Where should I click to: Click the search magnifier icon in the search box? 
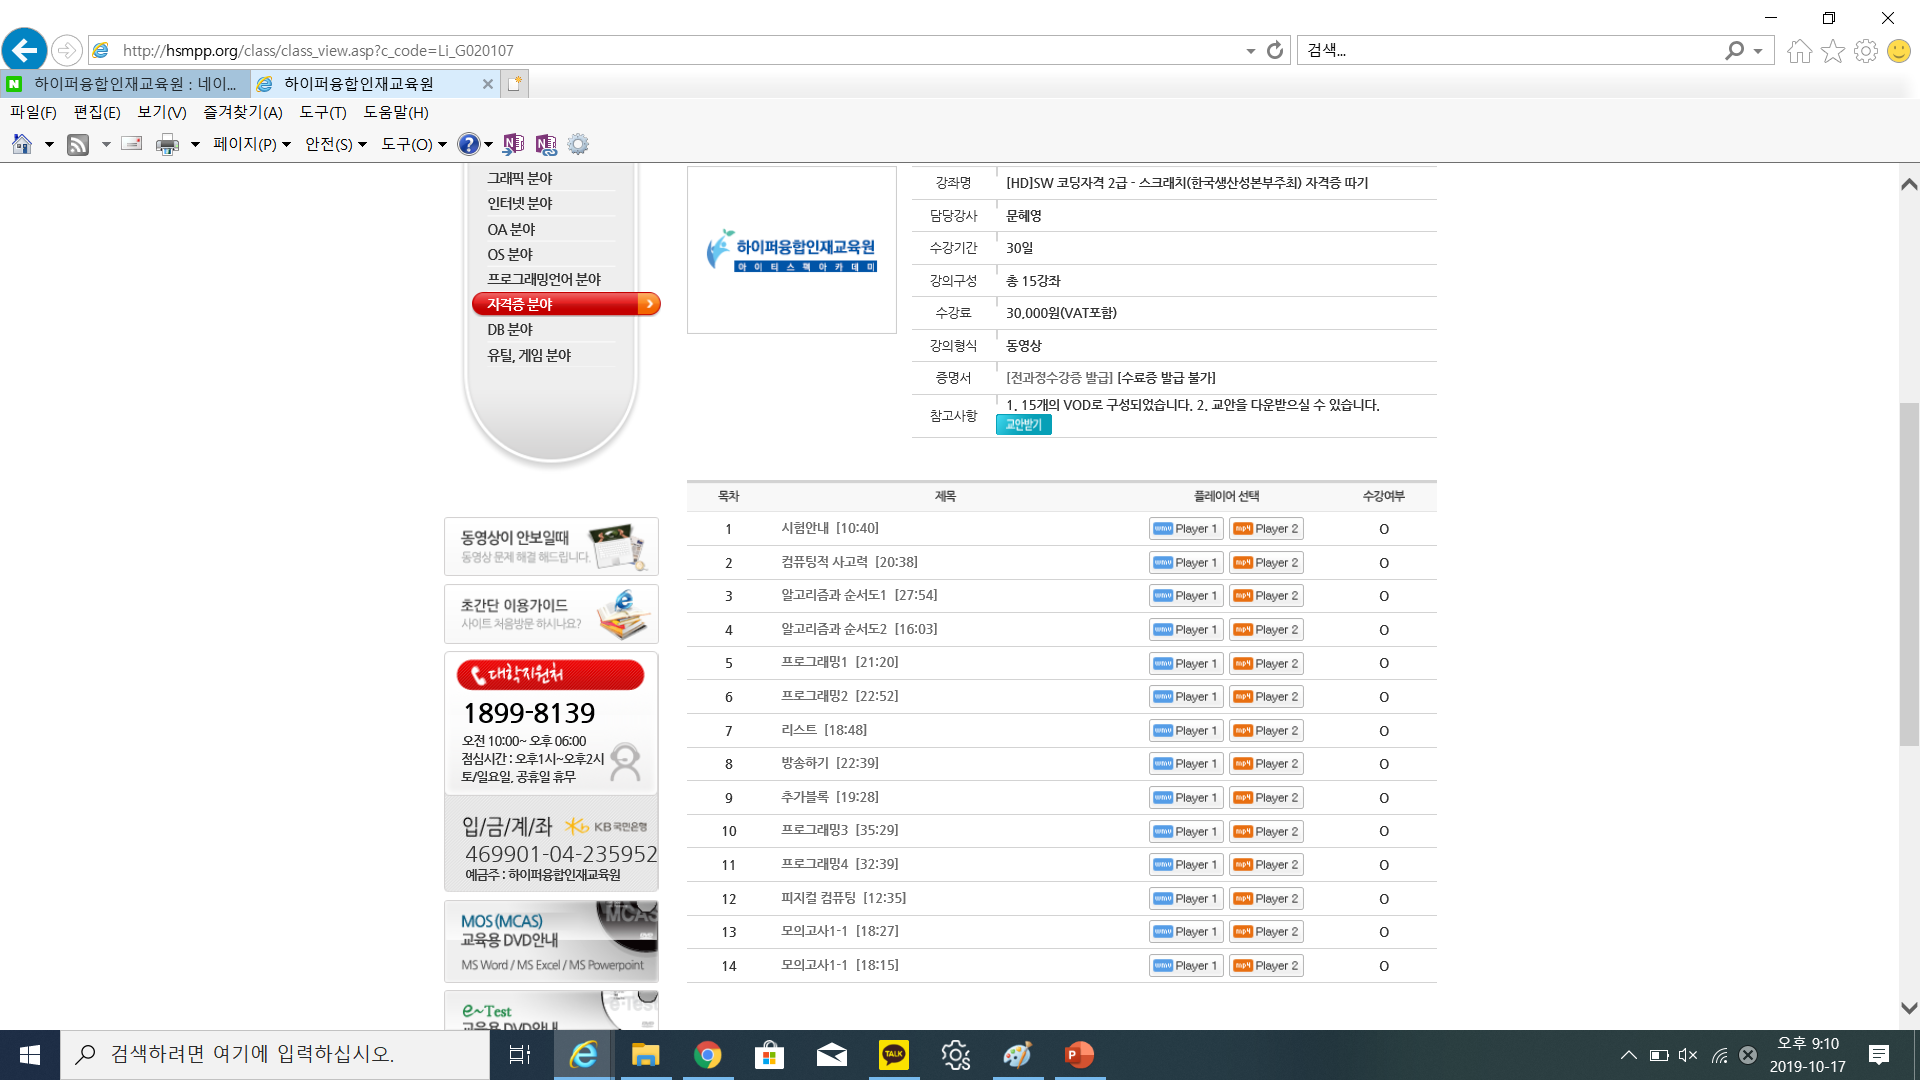1734,50
